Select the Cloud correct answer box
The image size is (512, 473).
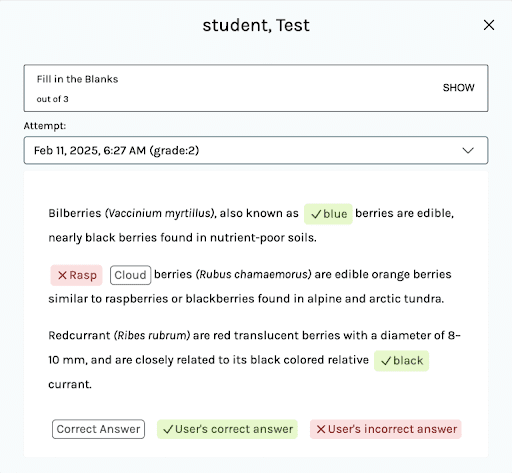coord(130,275)
